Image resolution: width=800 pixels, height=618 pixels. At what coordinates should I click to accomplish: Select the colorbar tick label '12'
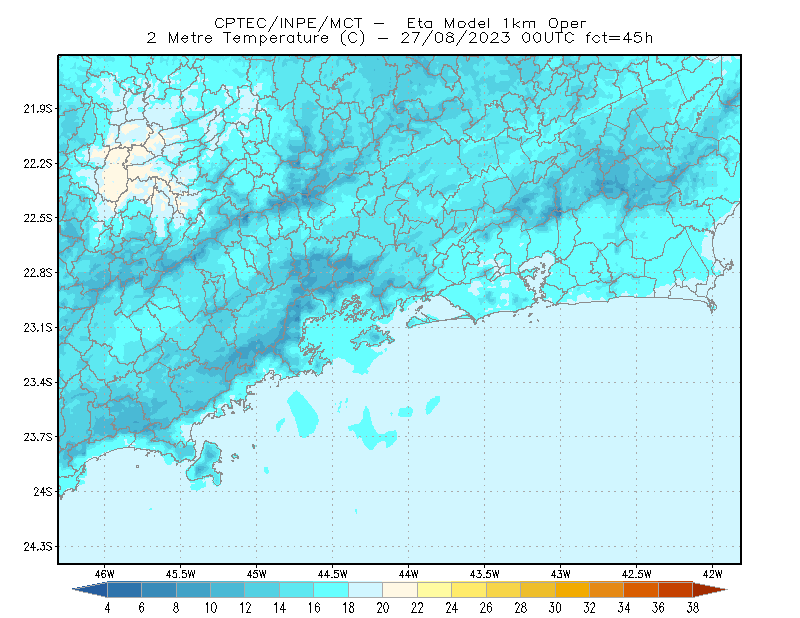245,608
